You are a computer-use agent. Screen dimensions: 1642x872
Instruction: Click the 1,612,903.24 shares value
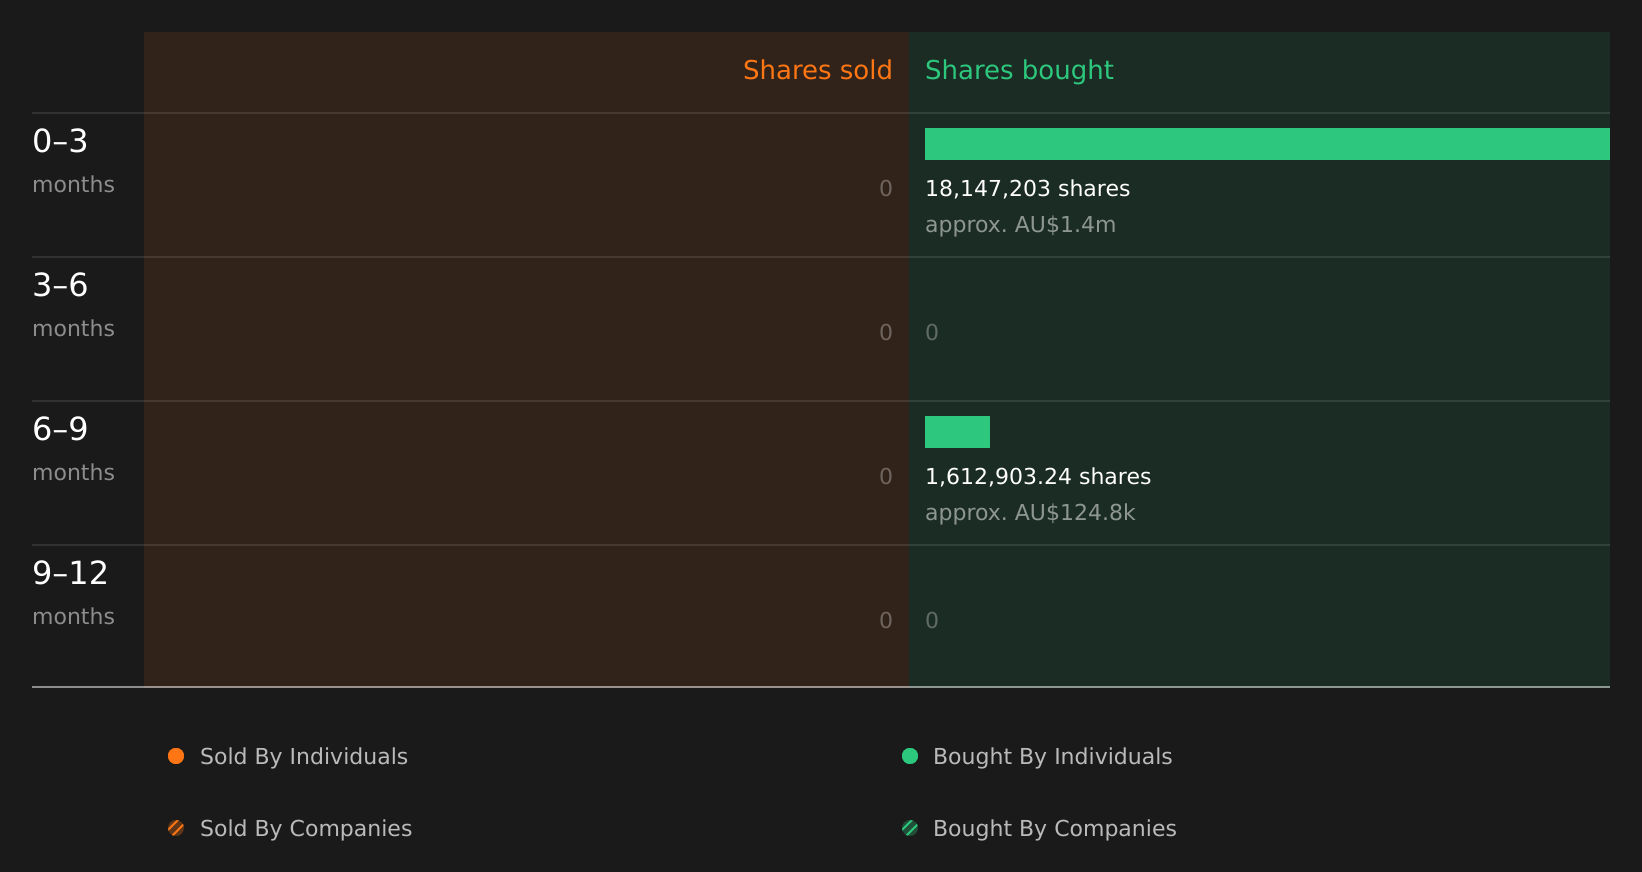pos(1038,477)
